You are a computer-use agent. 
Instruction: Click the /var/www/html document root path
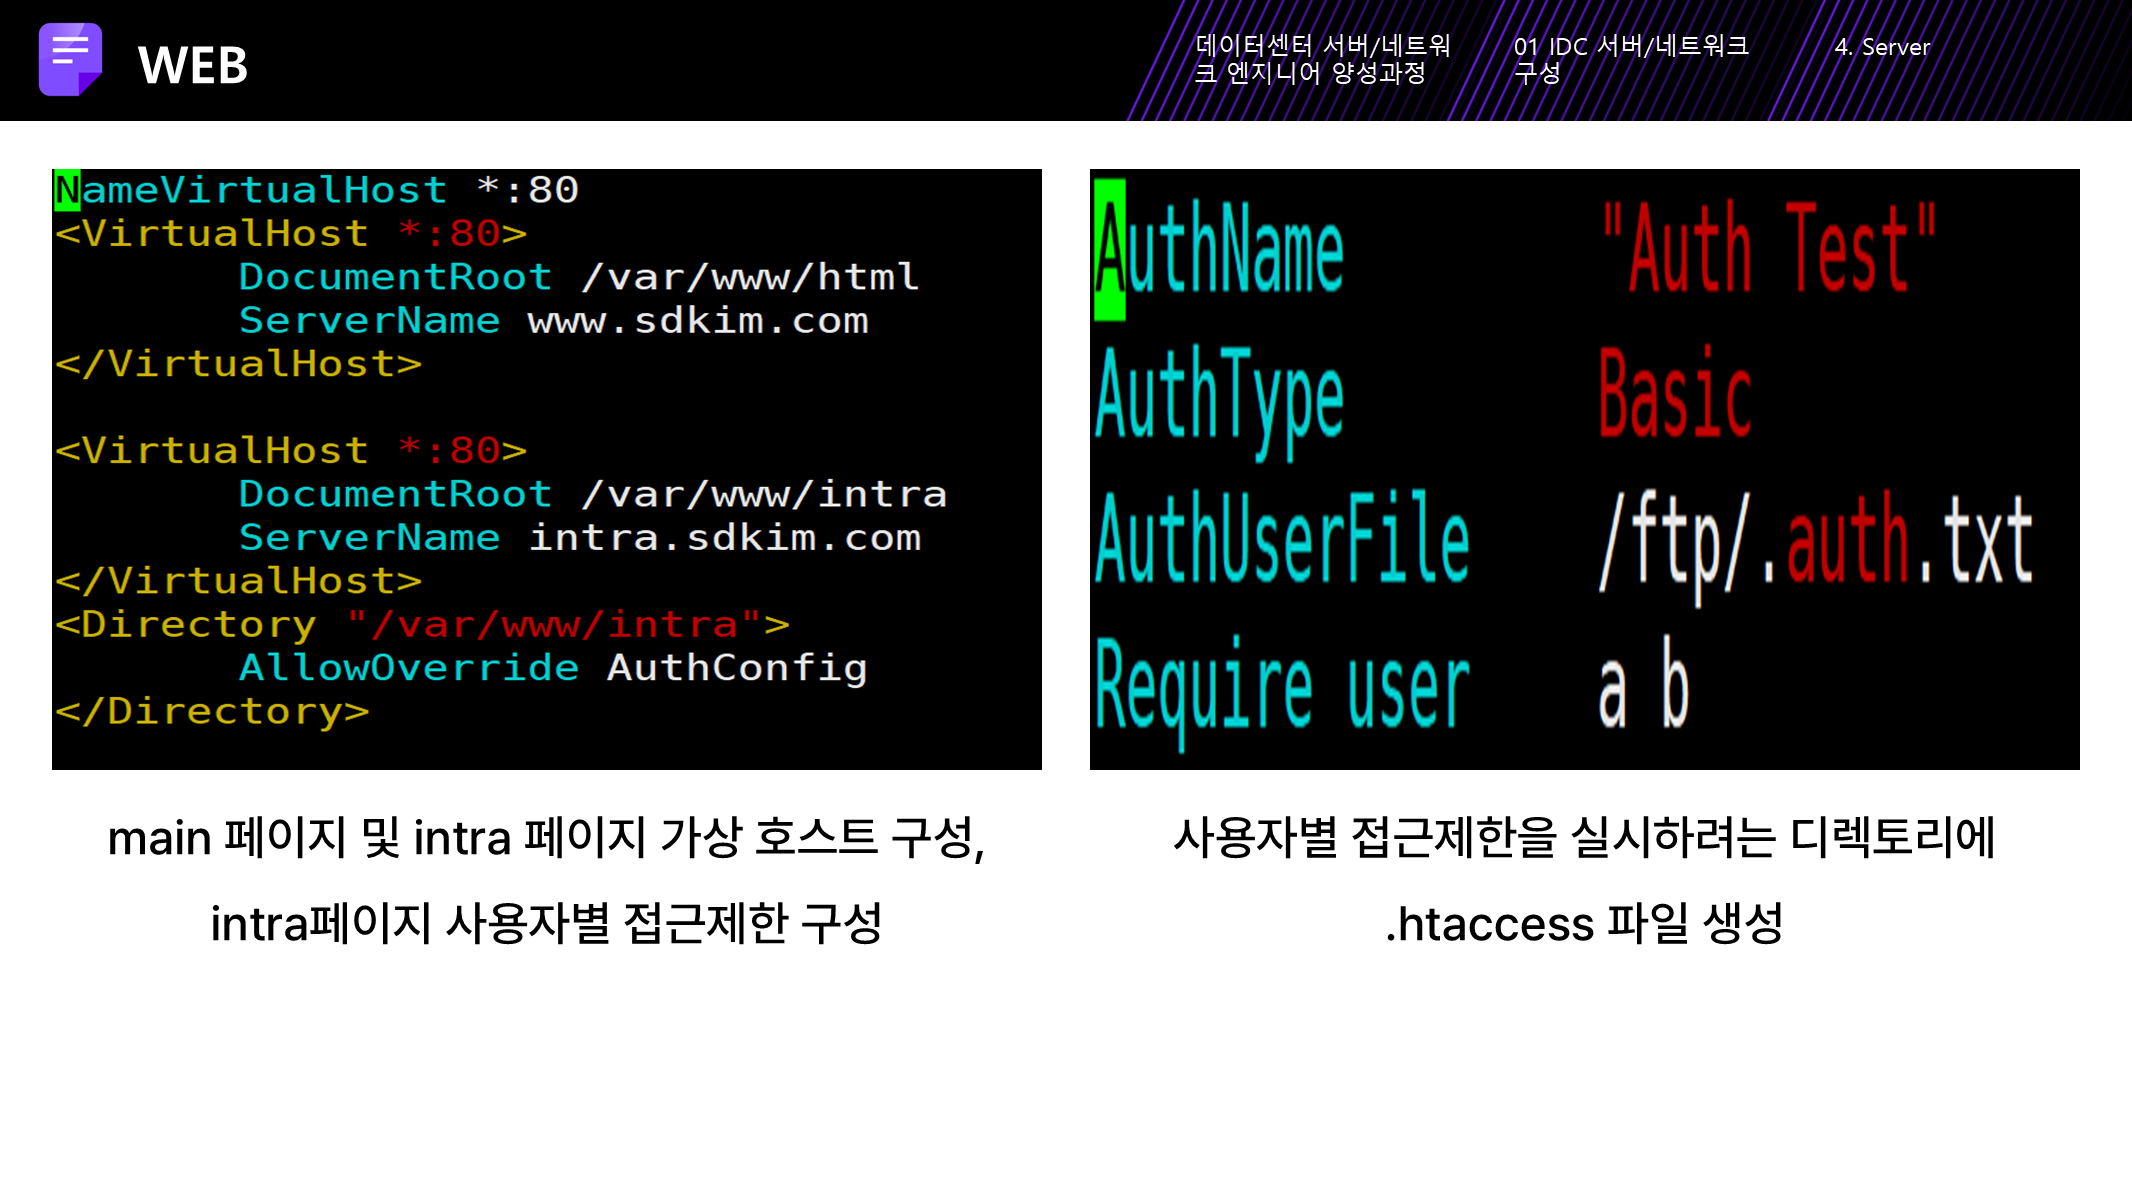point(750,277)
